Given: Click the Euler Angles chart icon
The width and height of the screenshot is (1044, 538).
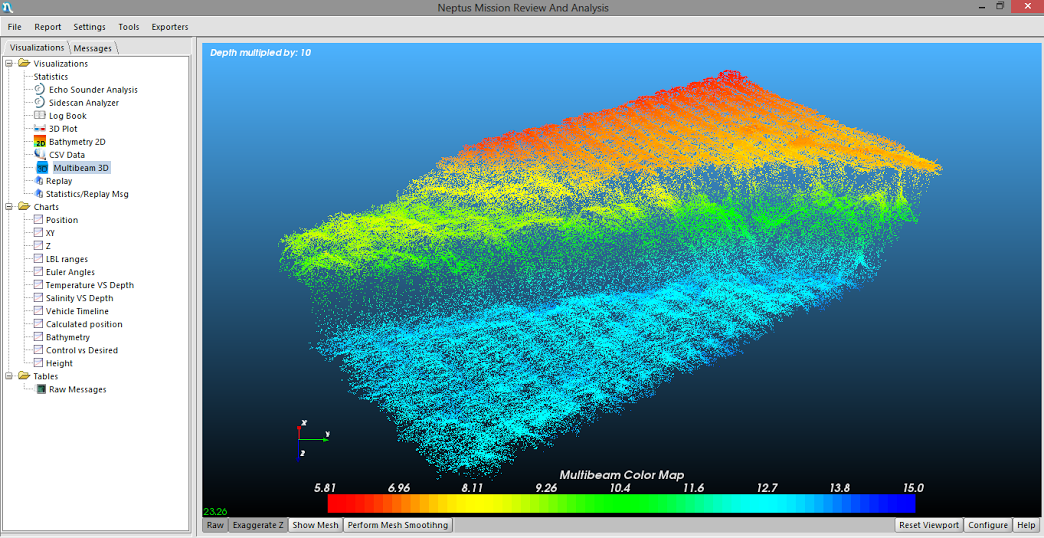Looking at the screenshot, I should (38, 272).
